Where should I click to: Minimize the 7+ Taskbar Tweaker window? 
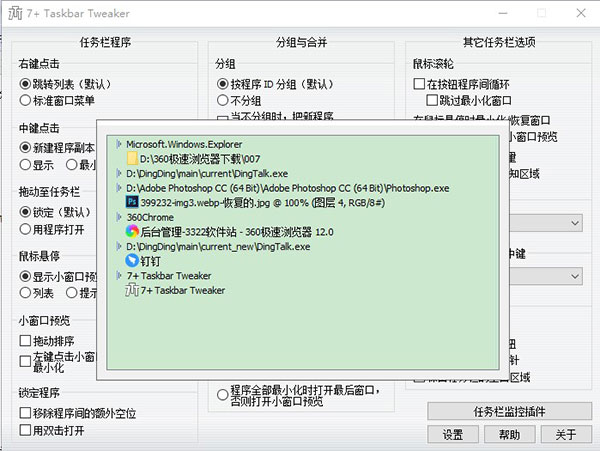(503, 13)
